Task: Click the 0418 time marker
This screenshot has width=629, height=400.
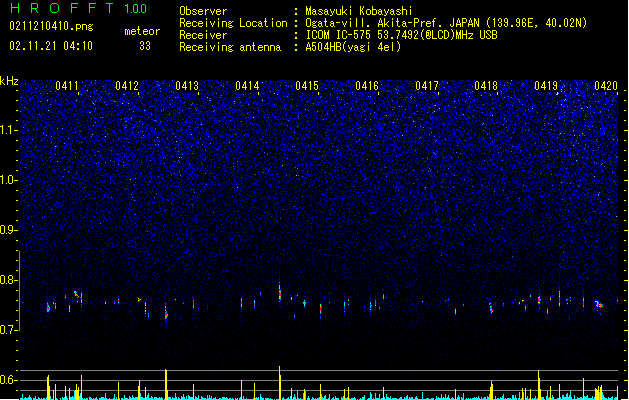Action: click(486, 86)
